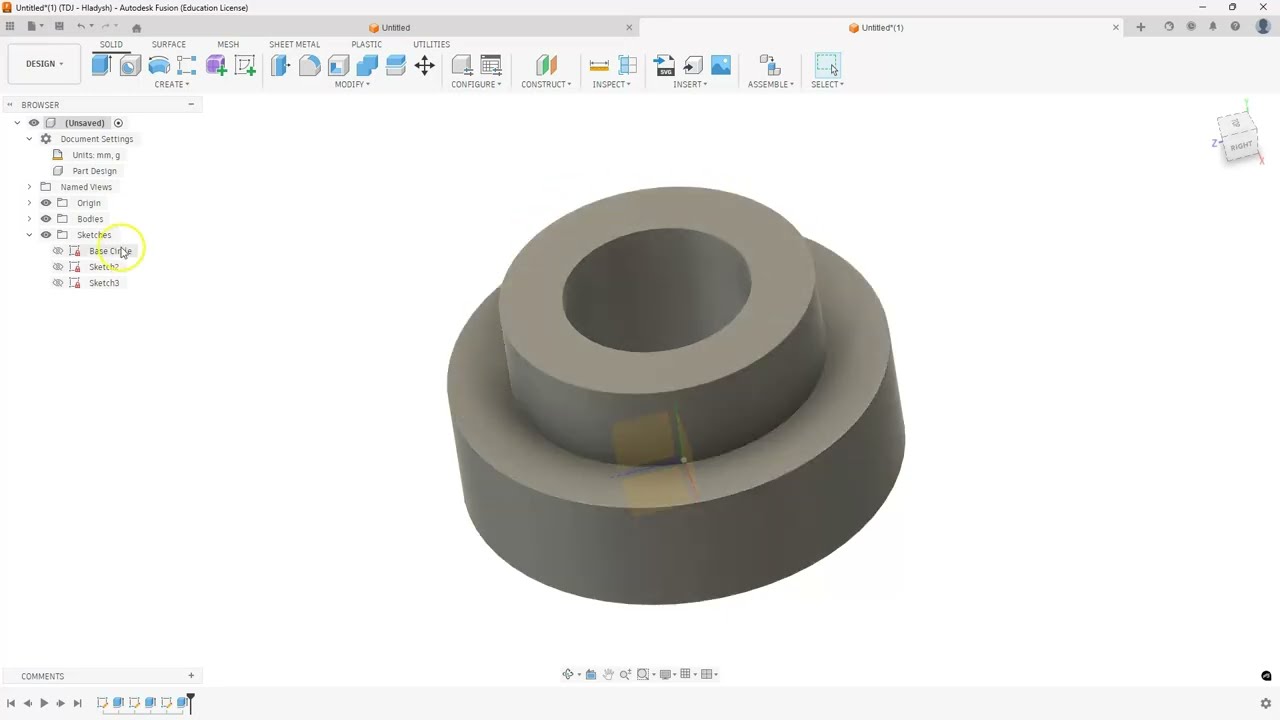This screenshot has width=1280, height=720.
Task: Expand the Origin folder
Action: [29, 203]
